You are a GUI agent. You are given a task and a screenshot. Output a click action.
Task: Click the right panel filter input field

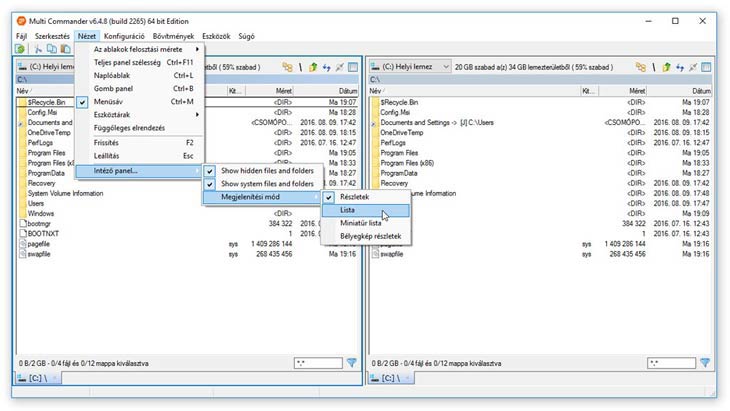pos(671,363)
